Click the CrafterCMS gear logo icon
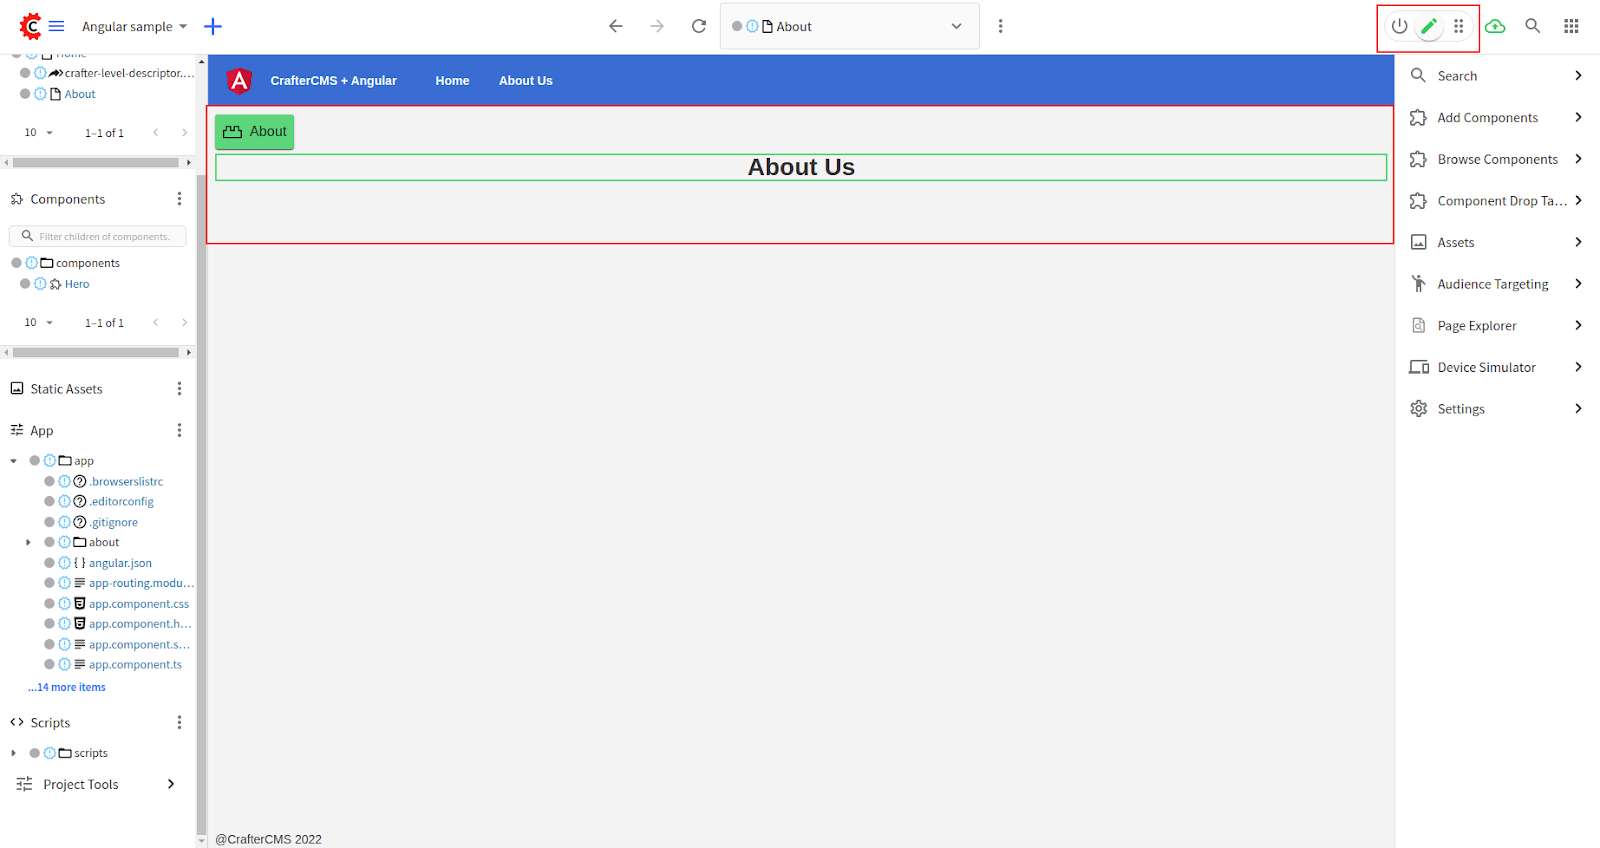 31,26
